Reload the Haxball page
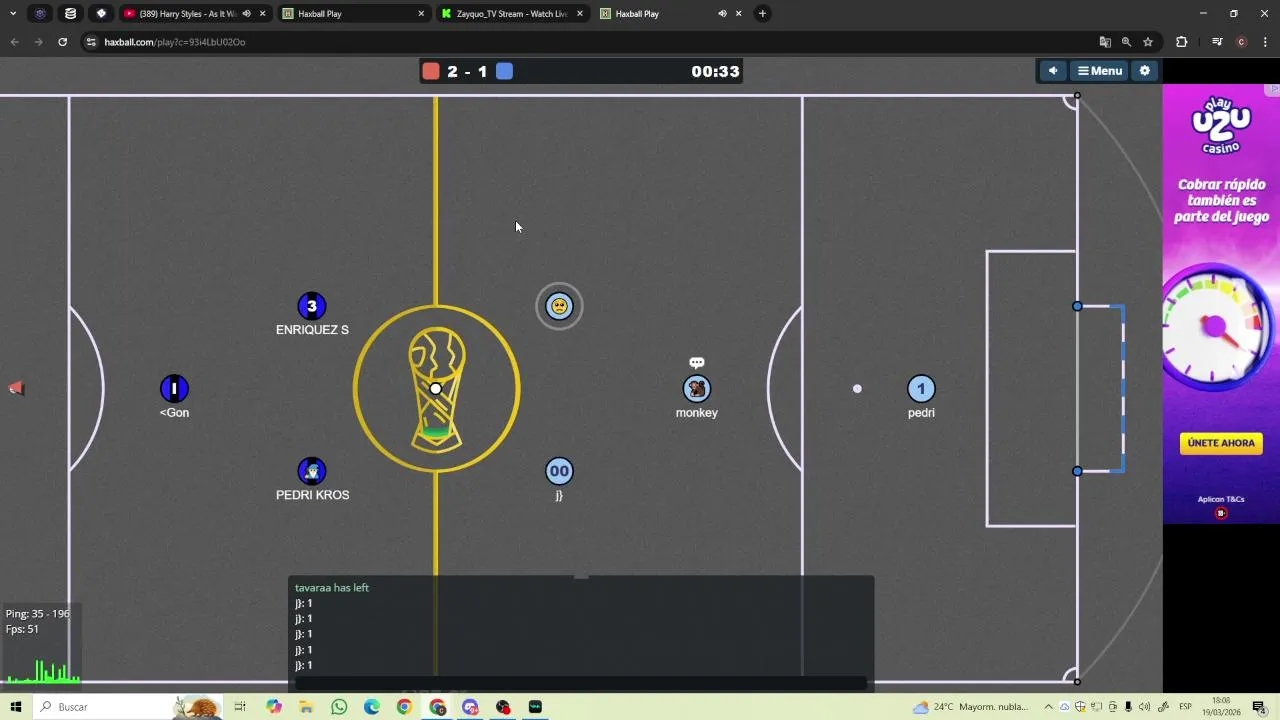 click(x=62, y=42)
